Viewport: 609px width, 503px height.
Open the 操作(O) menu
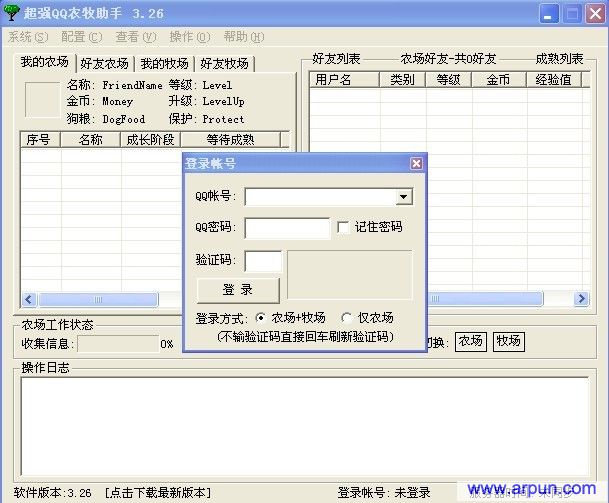coord(190,37)
